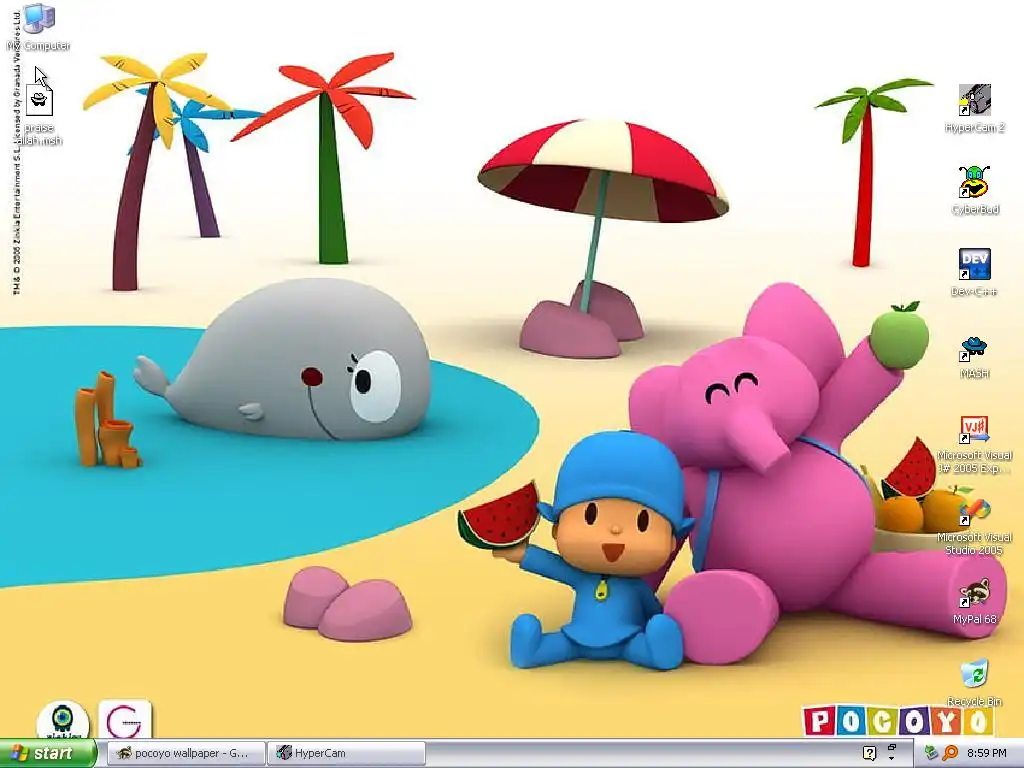Screen dimensions: 1024x768
Task: Open the Start menu
Action: (x=48, y=753)
